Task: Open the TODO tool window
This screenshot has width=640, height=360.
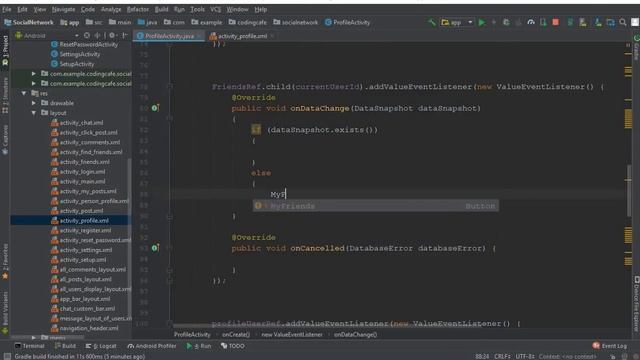Action: pos(233,346)
